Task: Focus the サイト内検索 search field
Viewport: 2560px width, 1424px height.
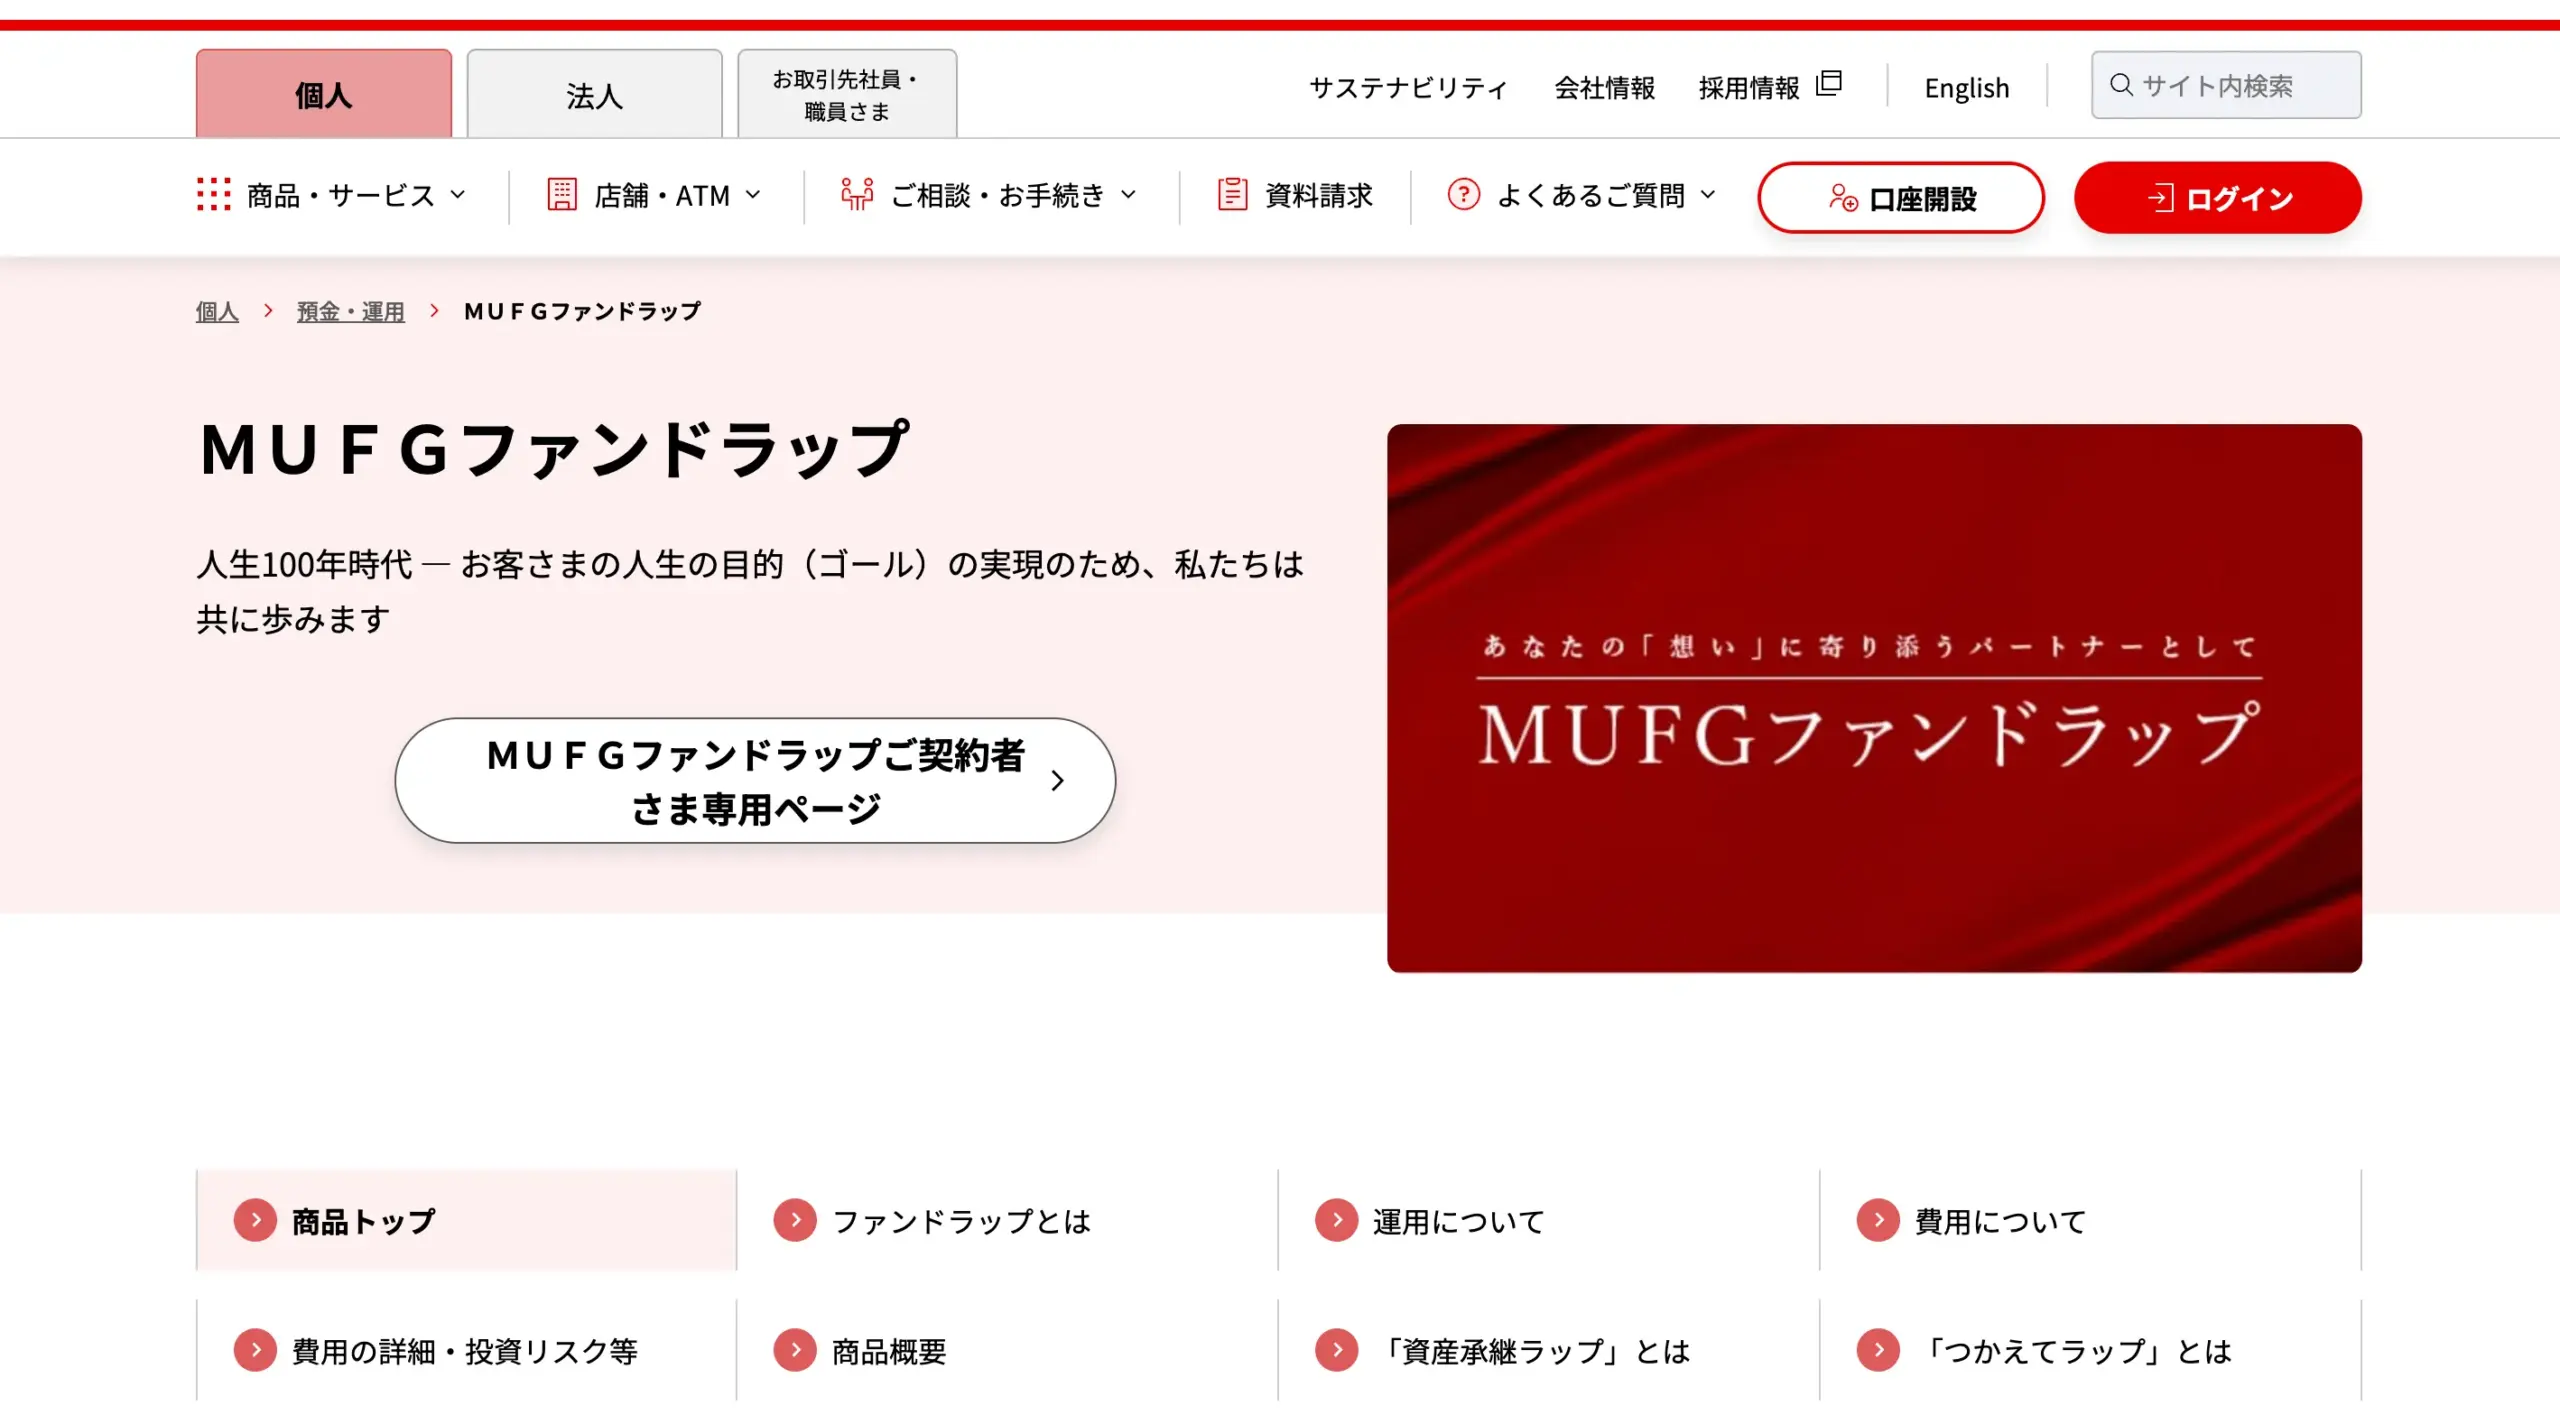Action: coord(2227,85)
